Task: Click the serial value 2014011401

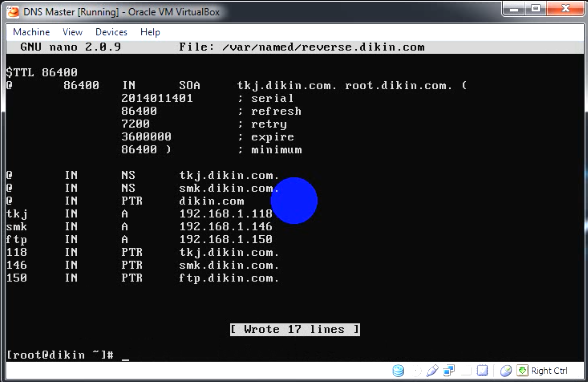Action: 157,98
